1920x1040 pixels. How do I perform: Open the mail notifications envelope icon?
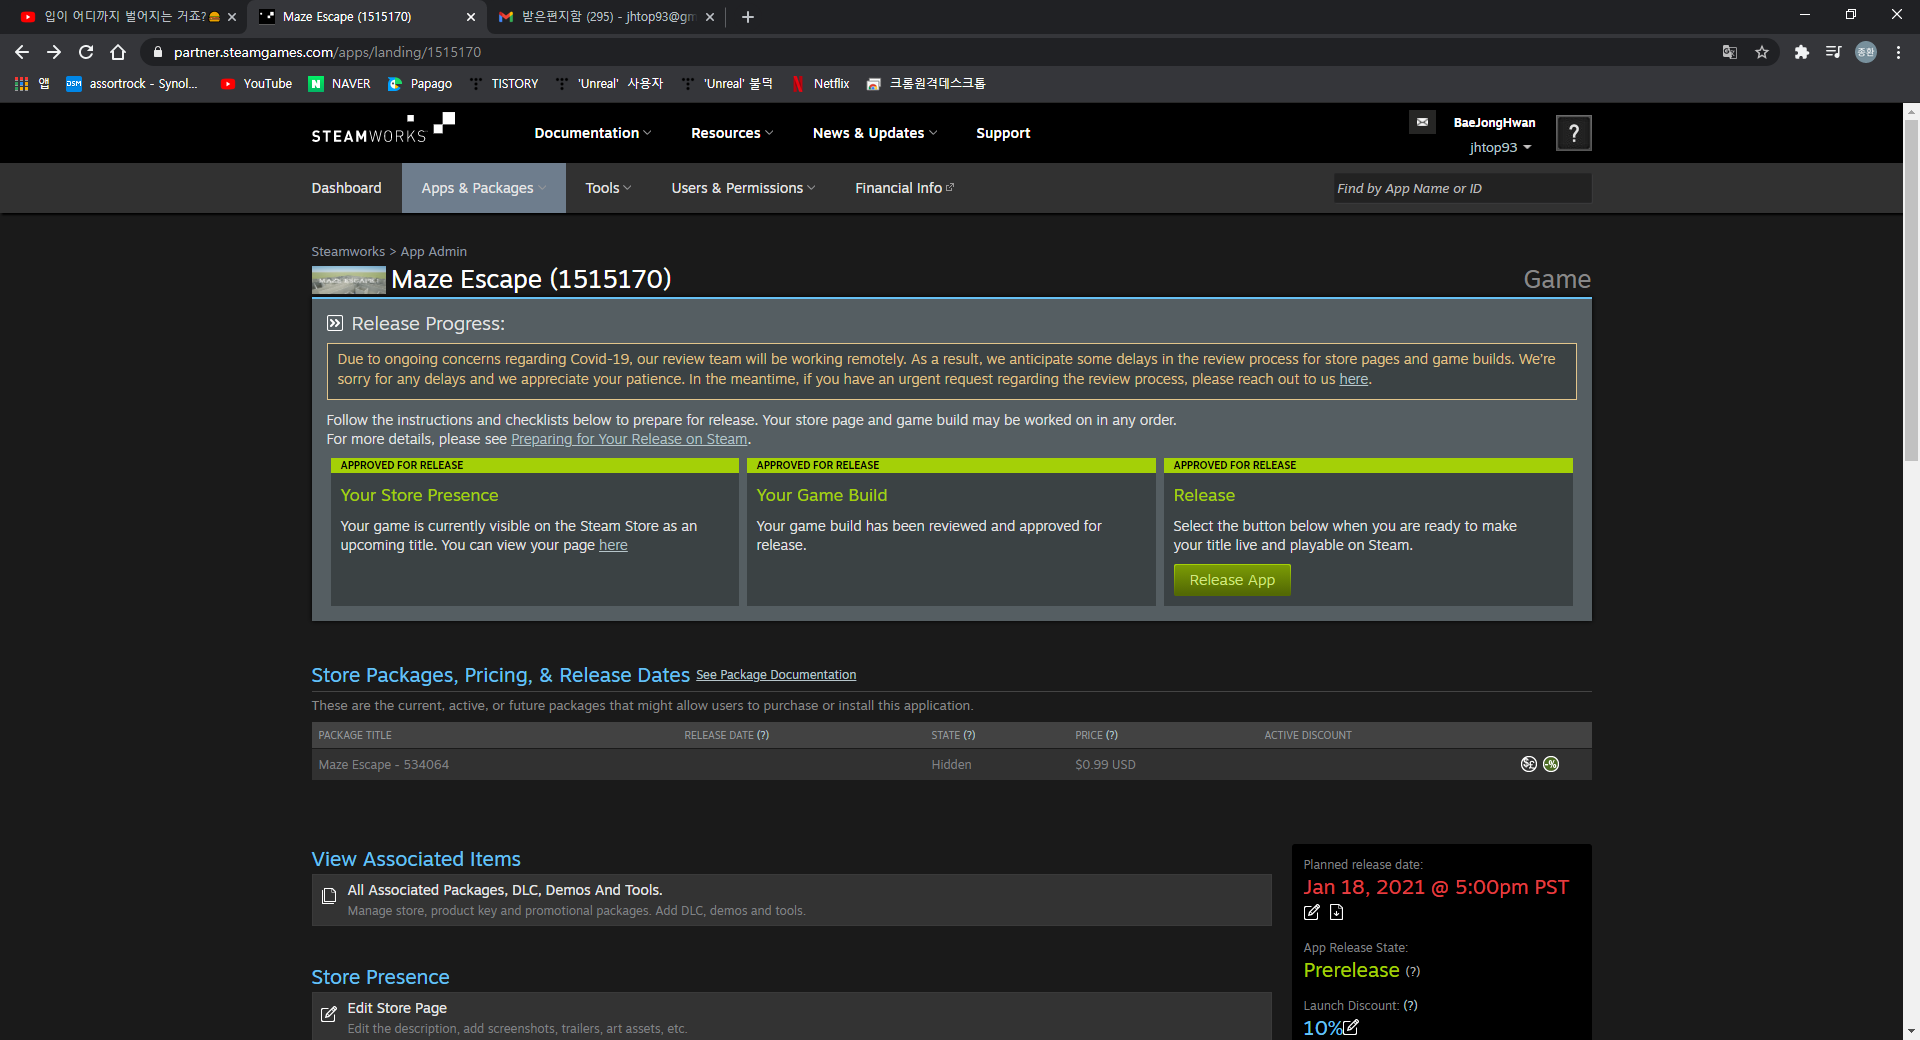coord(1422,122)
